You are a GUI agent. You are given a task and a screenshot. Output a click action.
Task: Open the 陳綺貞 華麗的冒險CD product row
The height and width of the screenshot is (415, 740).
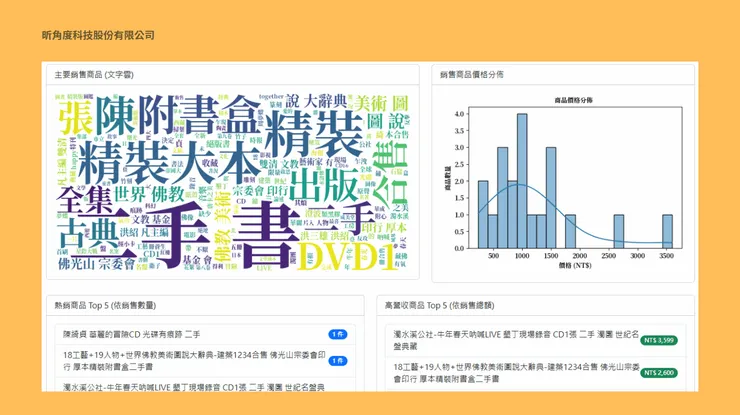tap(205, 334)
